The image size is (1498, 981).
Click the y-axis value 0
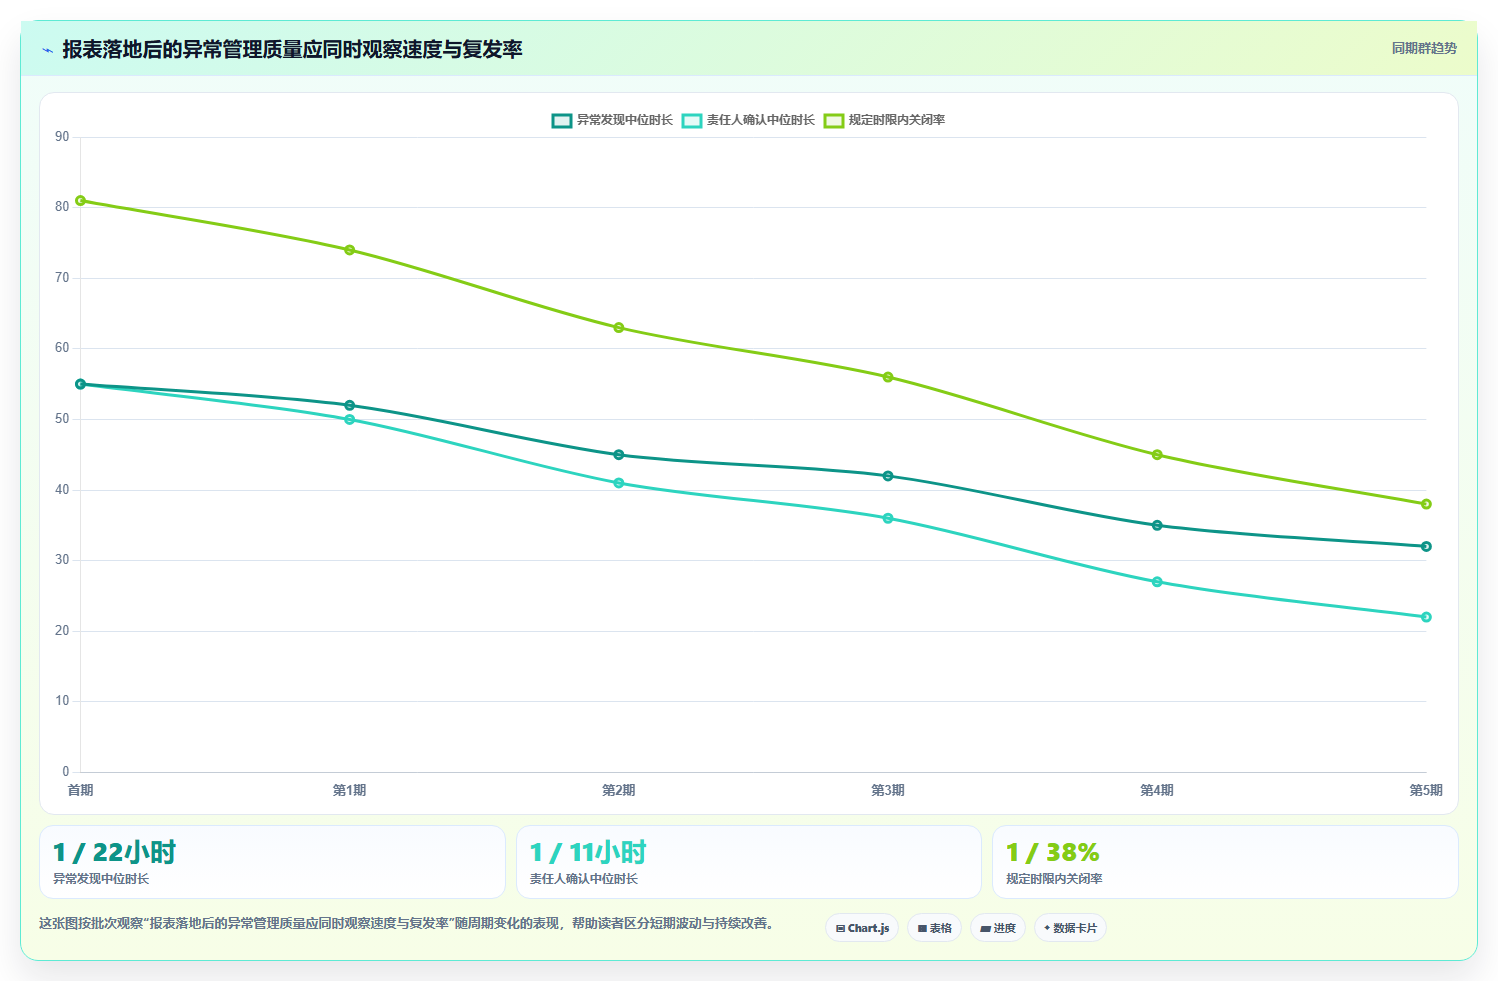[66, 772]
